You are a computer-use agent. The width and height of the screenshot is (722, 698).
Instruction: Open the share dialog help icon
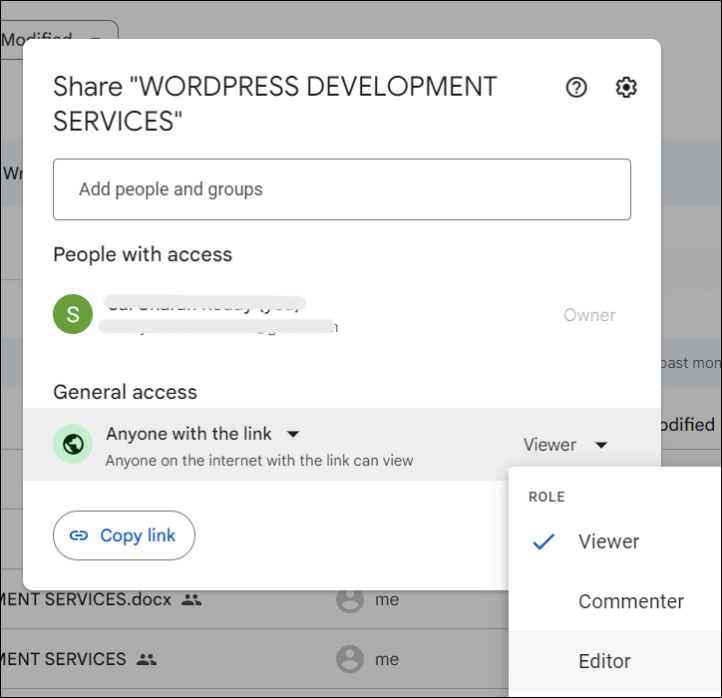point(576,87)
